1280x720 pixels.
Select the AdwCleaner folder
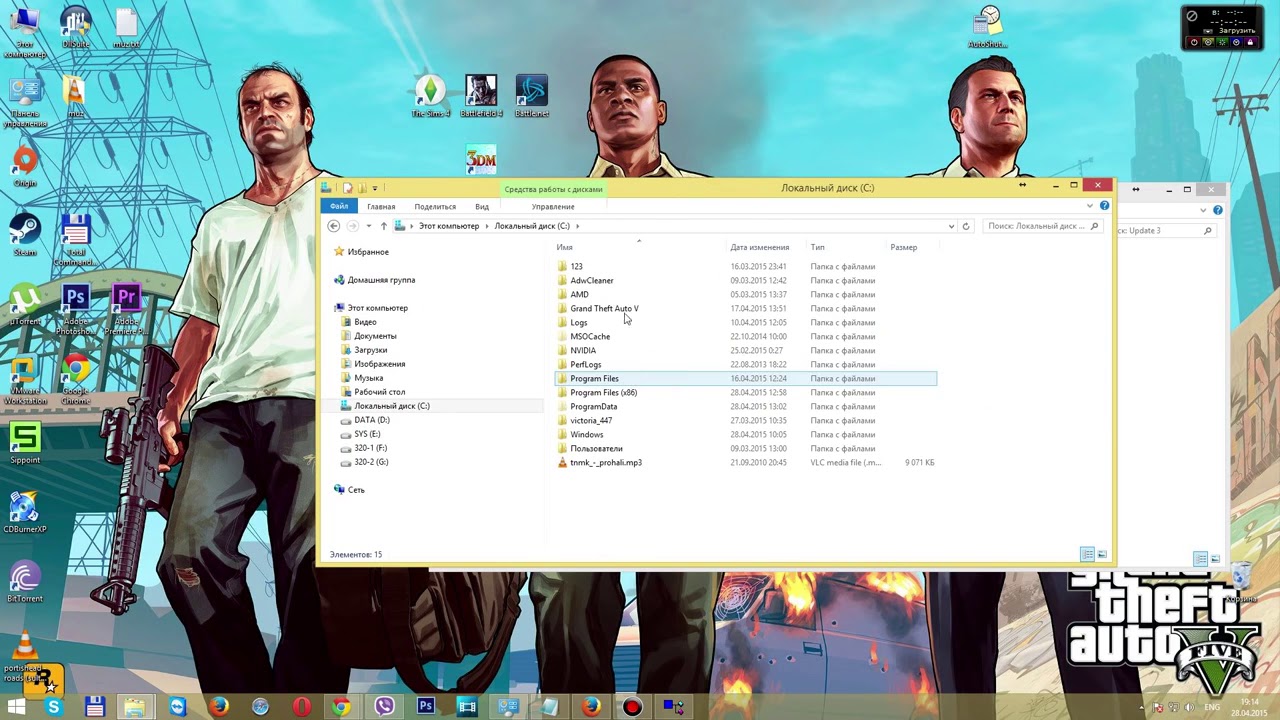click(592, 280)
